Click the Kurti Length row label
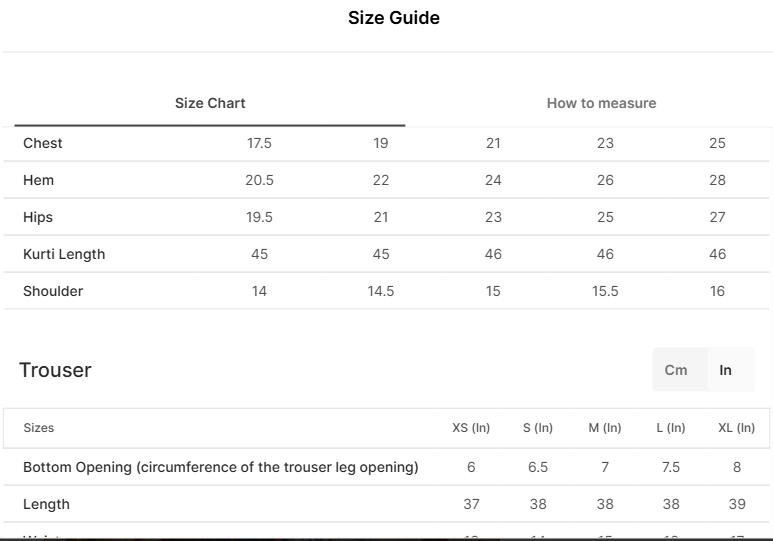773x541 pixels. (64, 254)
